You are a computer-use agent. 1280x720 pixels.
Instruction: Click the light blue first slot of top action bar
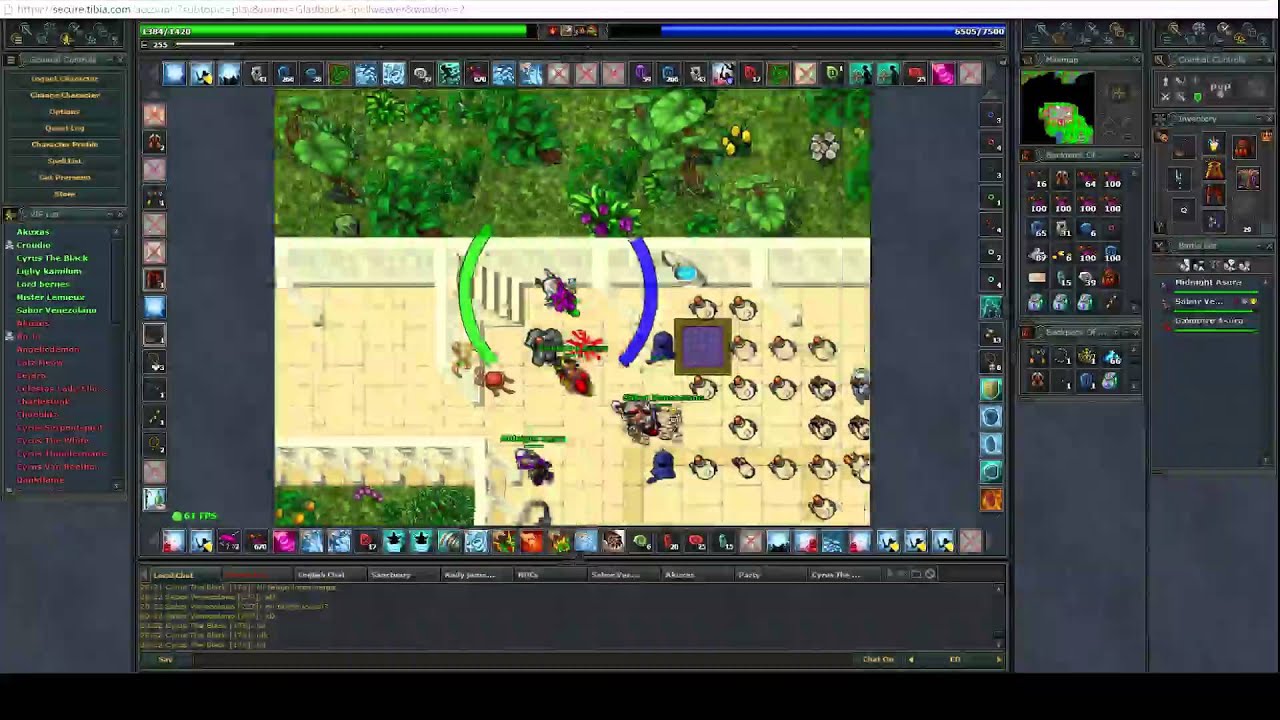click(175, 73)
